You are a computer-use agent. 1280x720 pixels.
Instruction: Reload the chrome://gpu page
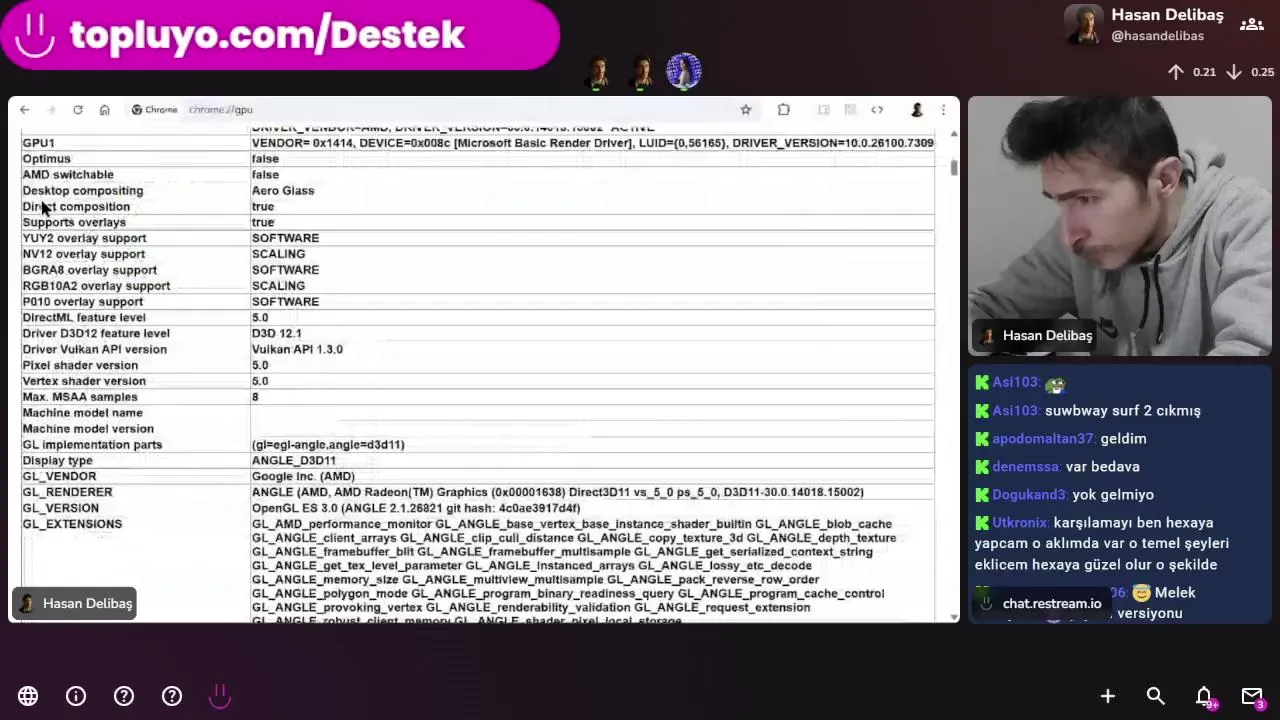click(x=78, y=110)
